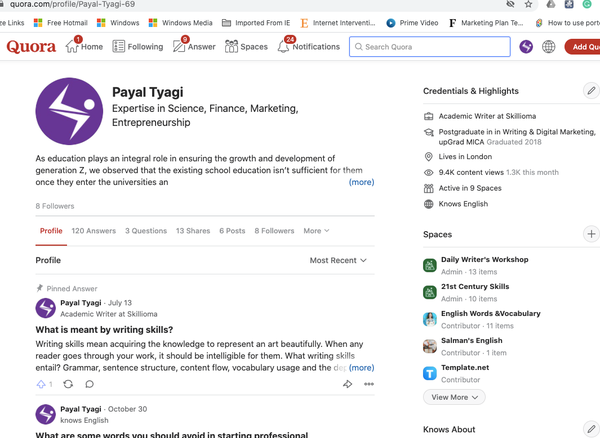Open the Salman's English space link

click(x=471, y=340)
